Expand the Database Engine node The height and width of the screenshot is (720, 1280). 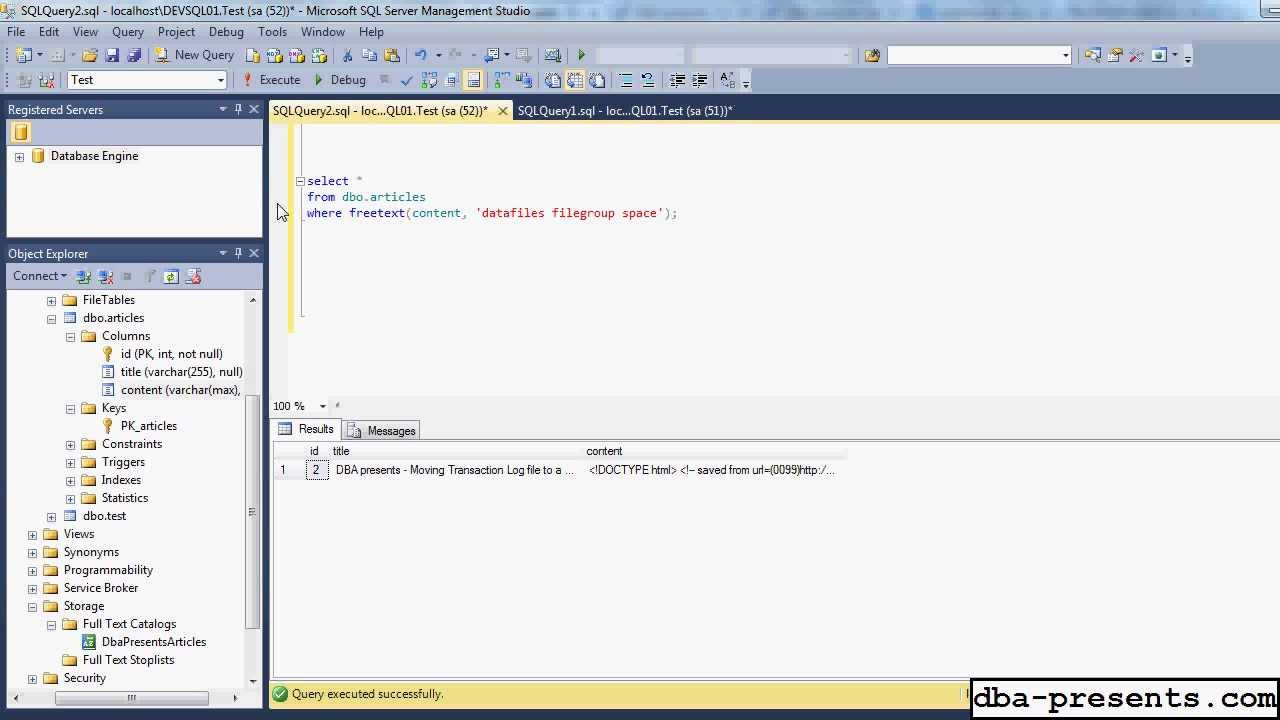pos(19,157)
